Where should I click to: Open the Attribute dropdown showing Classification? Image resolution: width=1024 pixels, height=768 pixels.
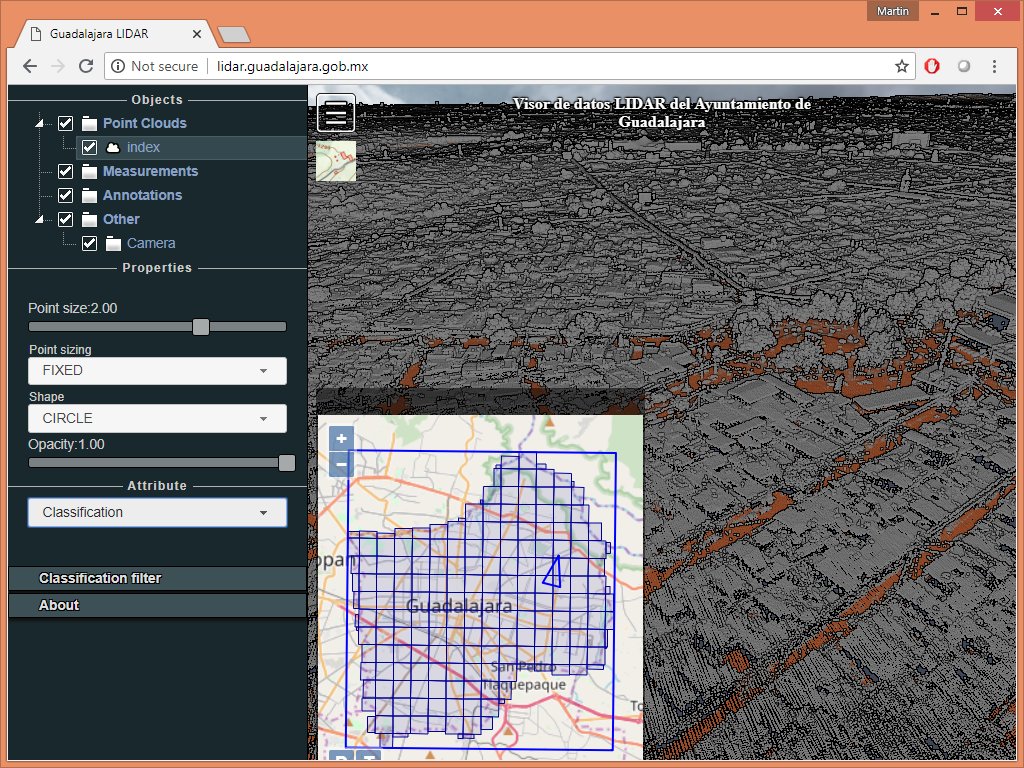(157, 512)
